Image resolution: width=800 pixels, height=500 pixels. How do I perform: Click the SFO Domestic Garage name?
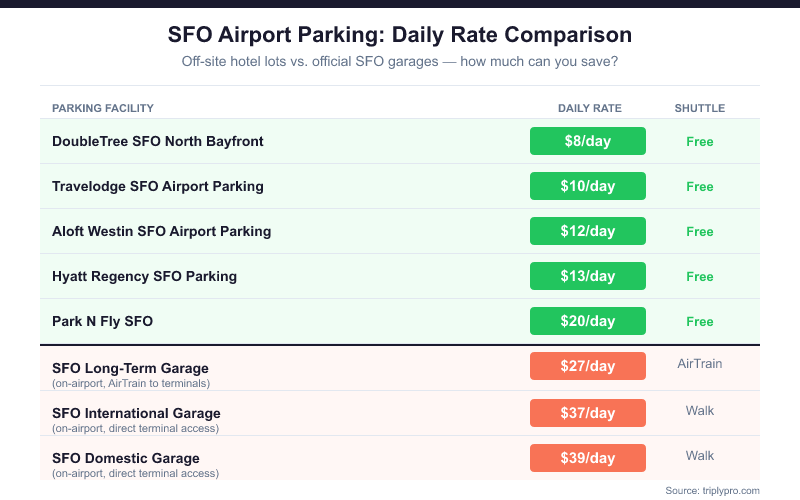[x=126, y=458]
